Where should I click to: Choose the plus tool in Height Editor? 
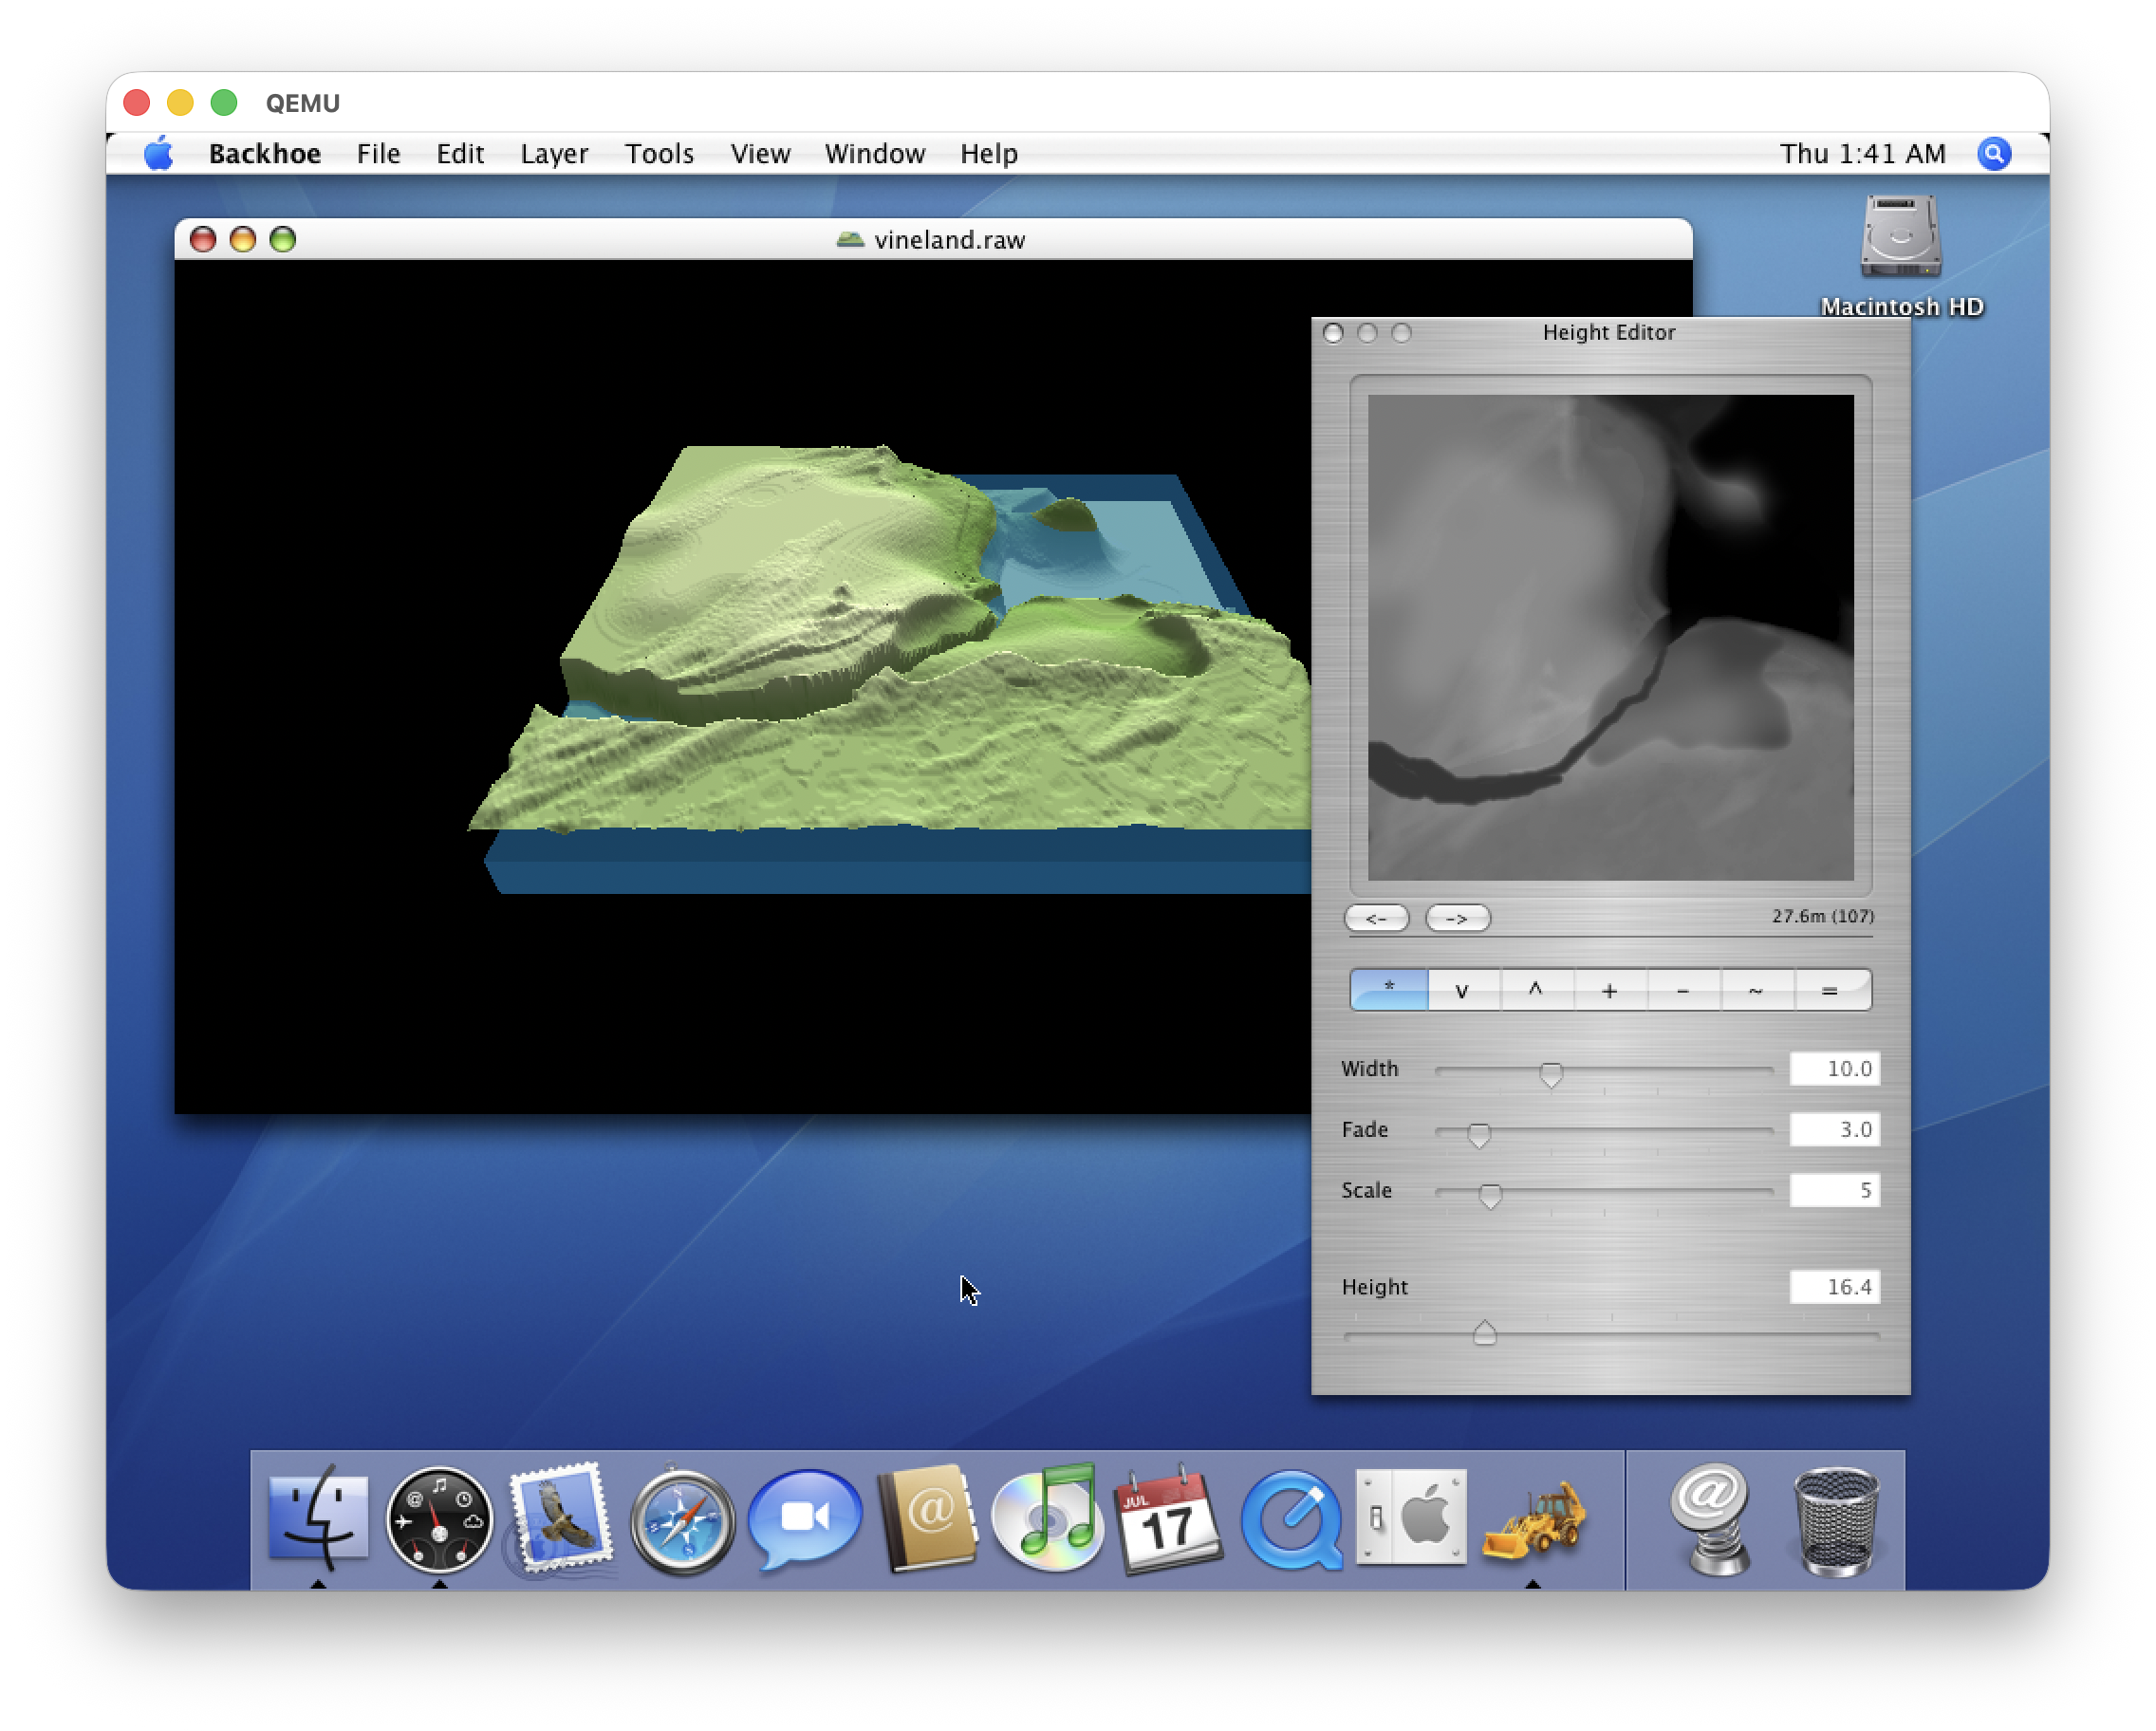[1609, 989]
